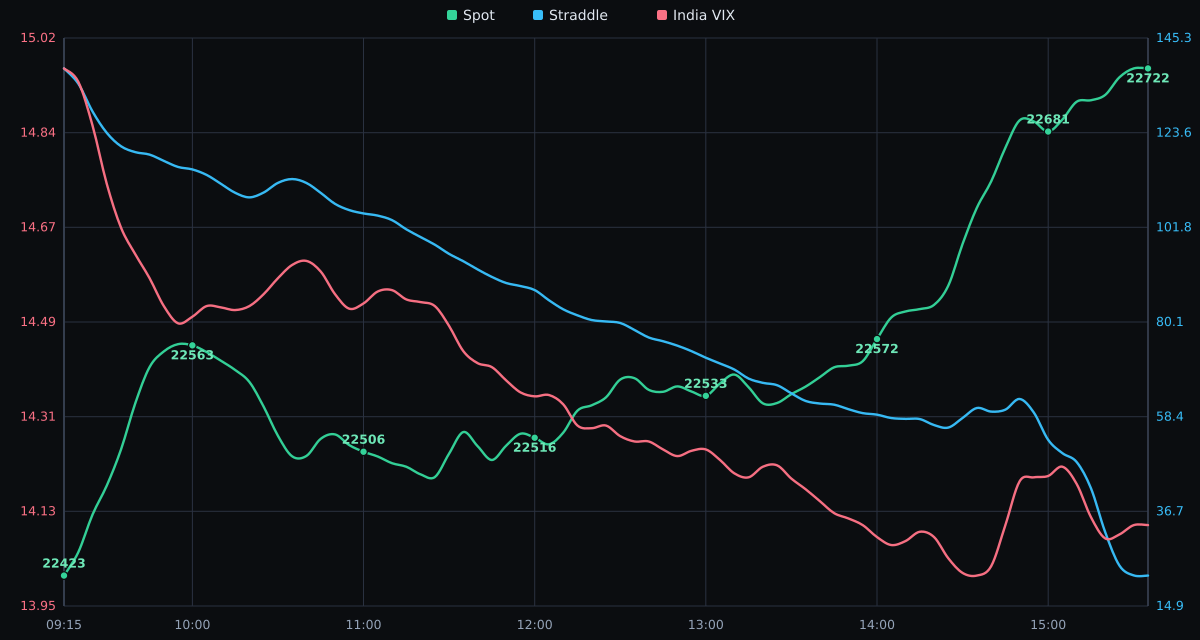This screenshot has width=1200, height=640.
Task: Click the 15.02 left axis VIX value
Action: (38, 38)
